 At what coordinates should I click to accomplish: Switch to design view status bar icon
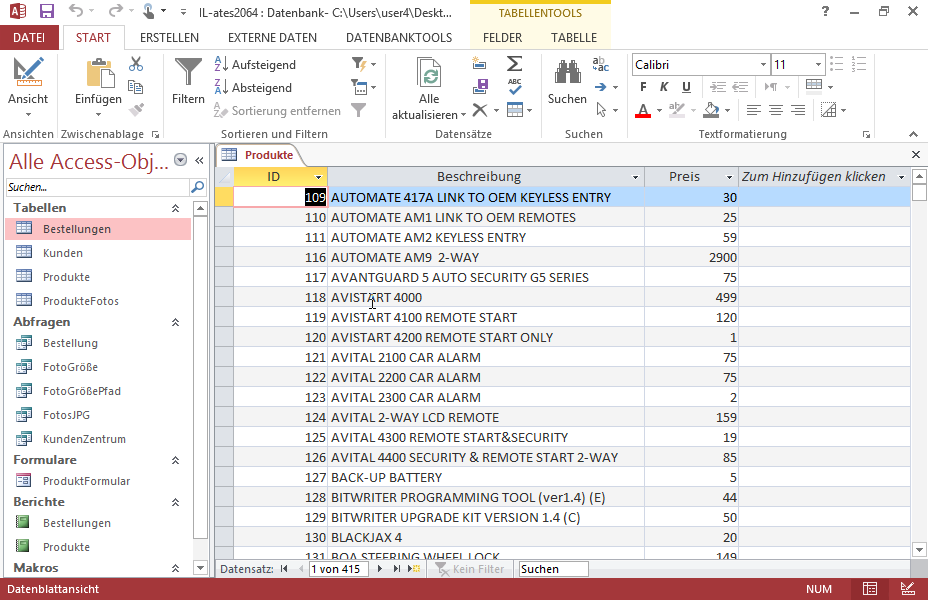(x=907, y=589)
